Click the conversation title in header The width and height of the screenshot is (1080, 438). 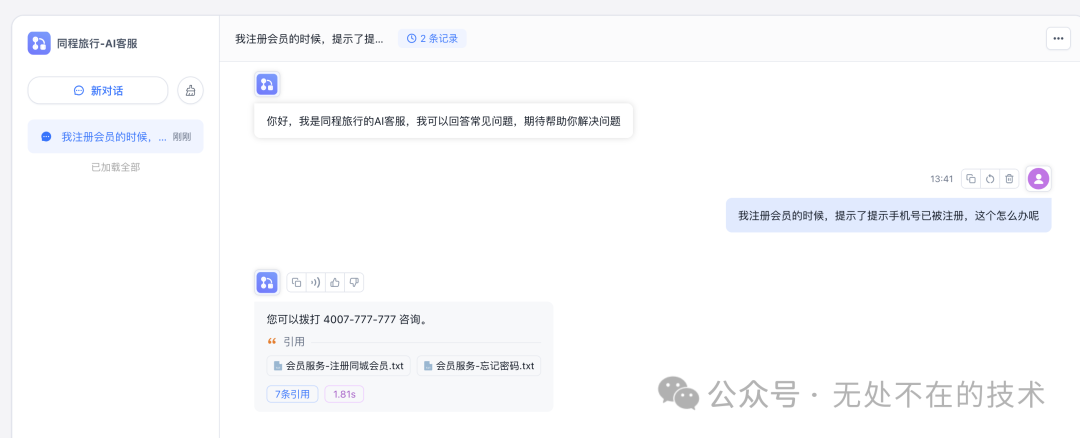point(309,39)
